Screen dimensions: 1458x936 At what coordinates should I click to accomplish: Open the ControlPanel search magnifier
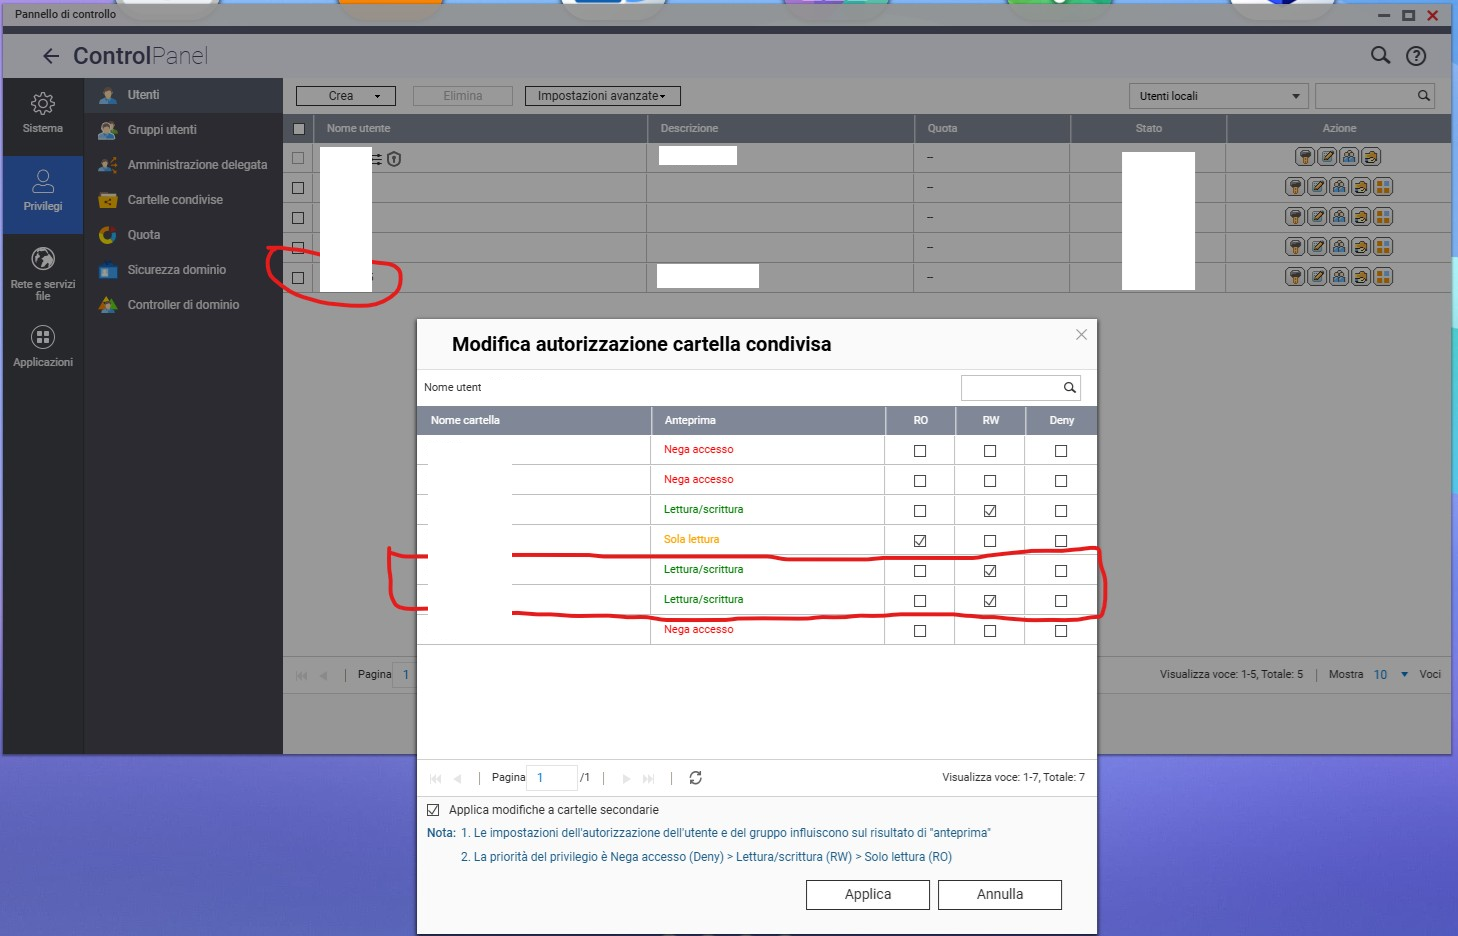coord(1380,56)
